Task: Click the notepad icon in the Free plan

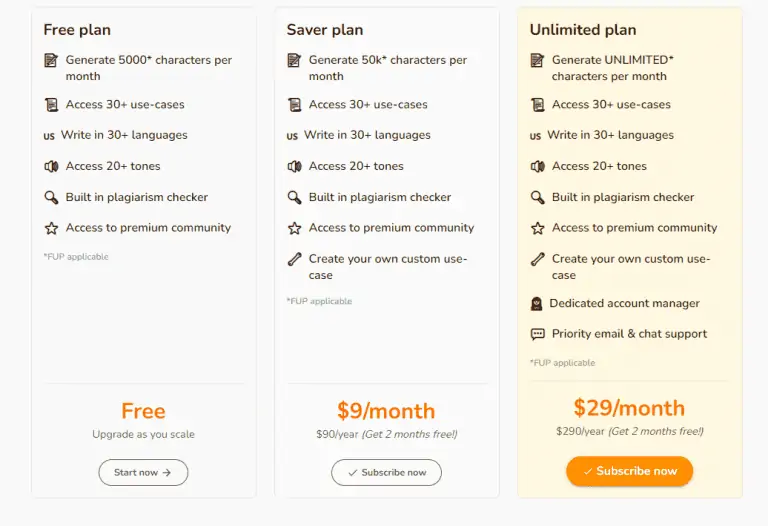Action: (x=51, y=60)
